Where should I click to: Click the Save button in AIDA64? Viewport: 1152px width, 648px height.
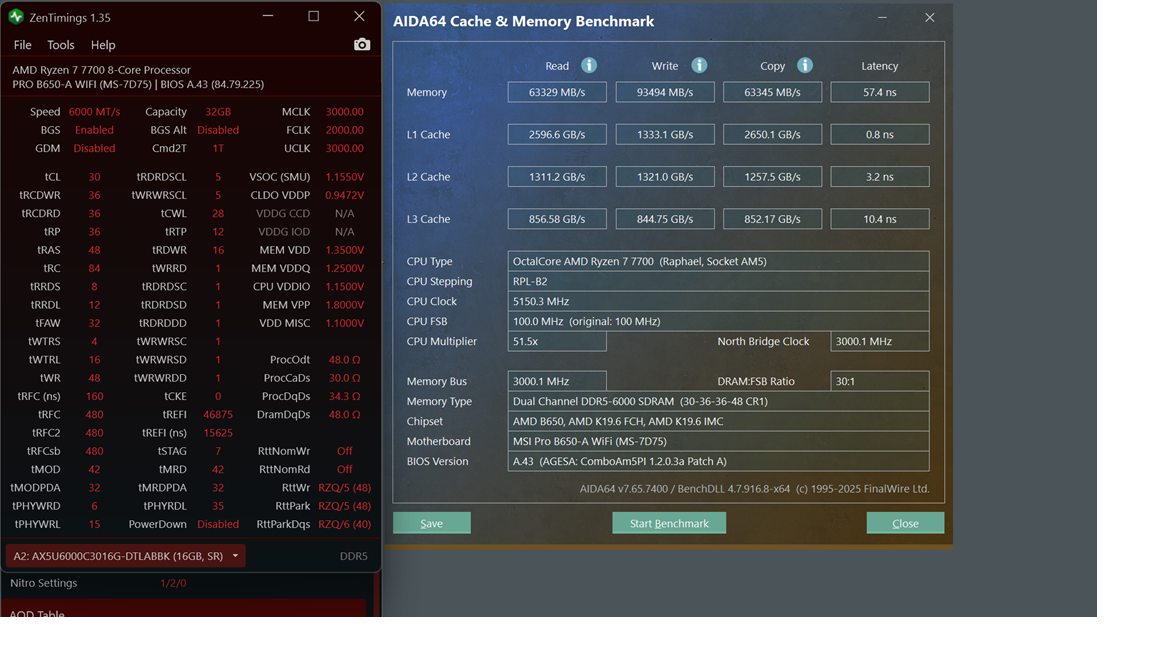pos(432,523)
